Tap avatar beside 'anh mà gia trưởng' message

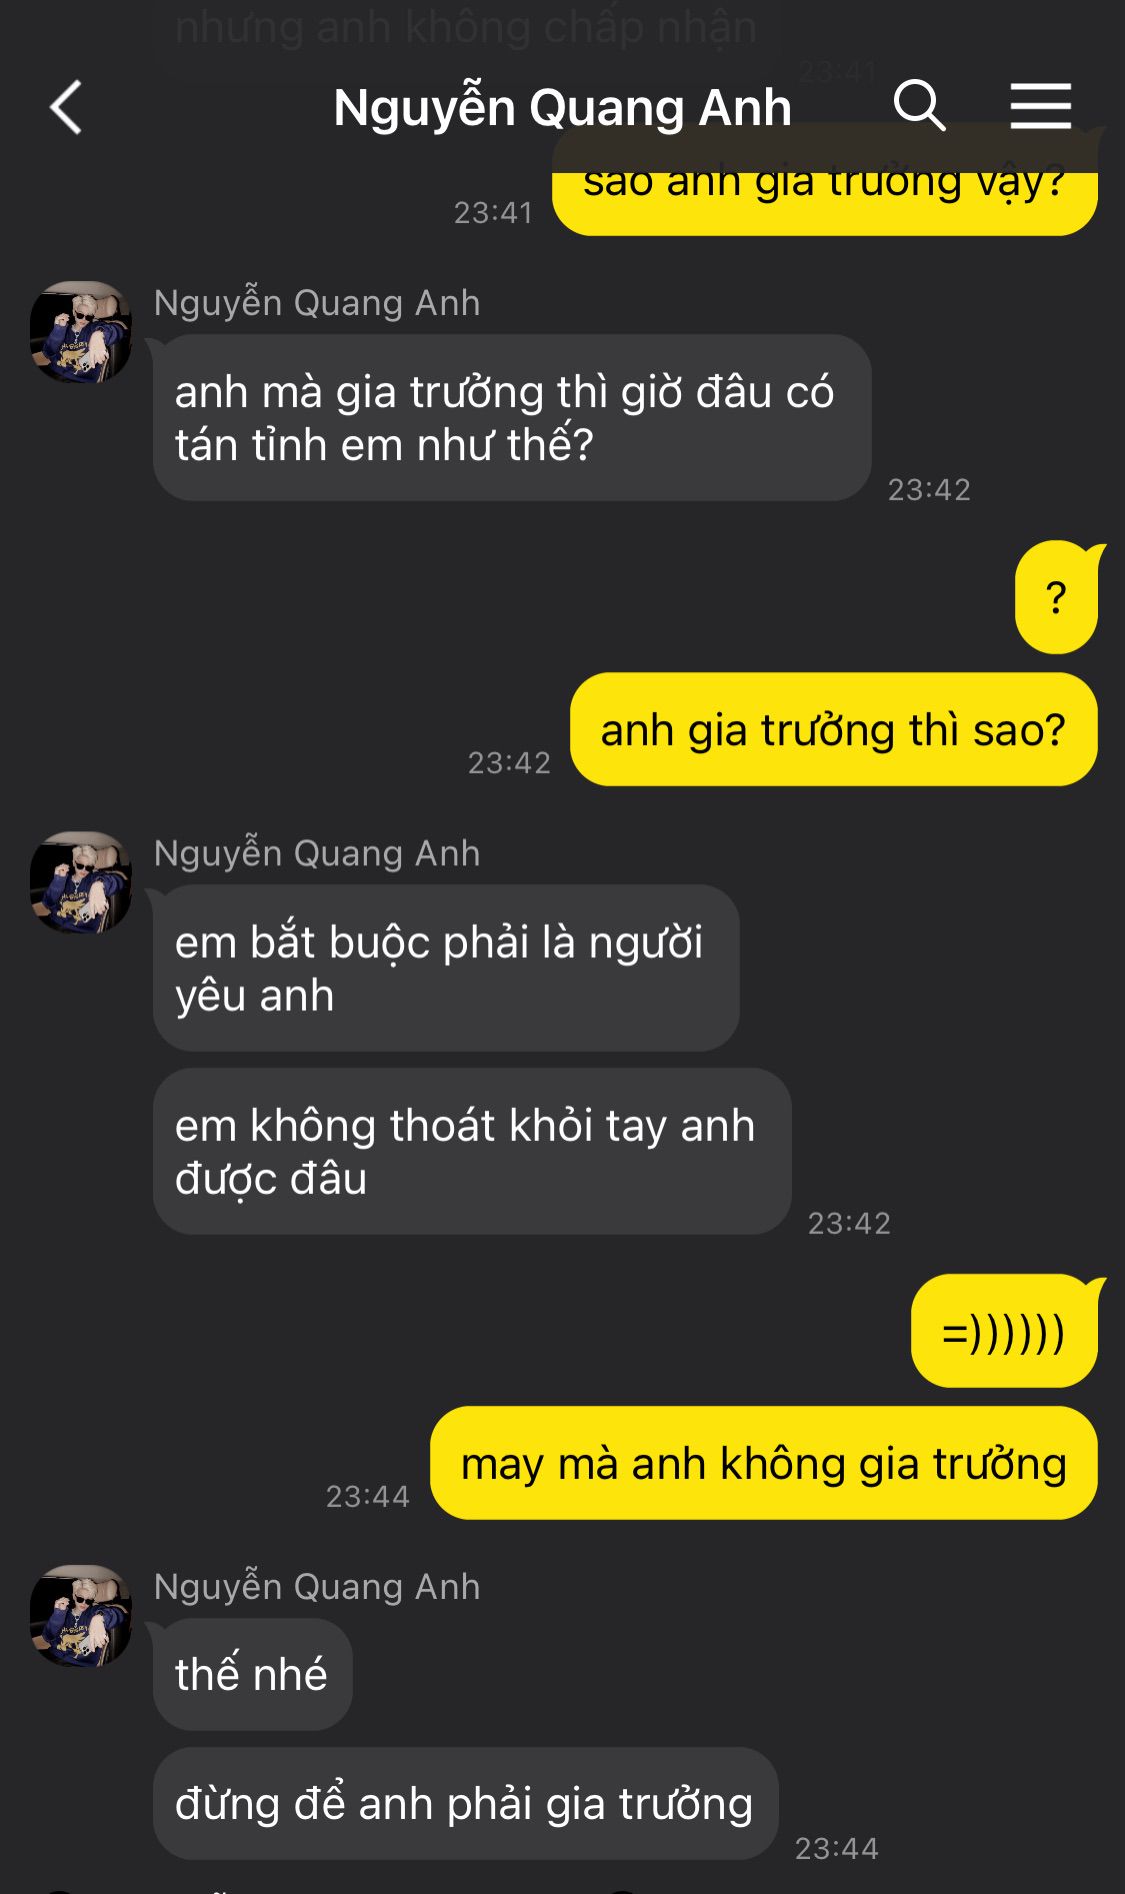81,332
